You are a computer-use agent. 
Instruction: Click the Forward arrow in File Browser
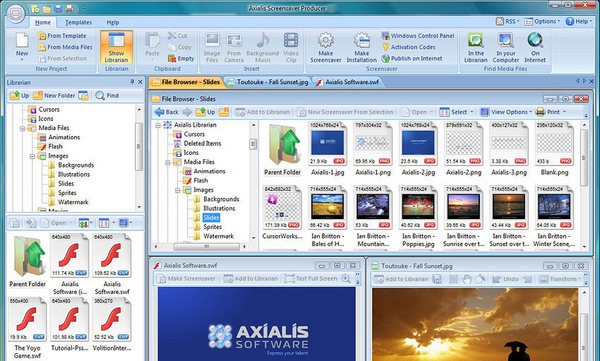(x=187, y=112)
